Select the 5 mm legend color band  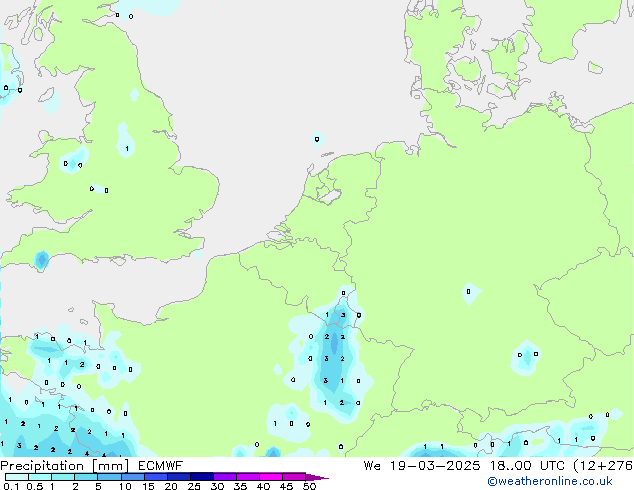pos(110,477)
